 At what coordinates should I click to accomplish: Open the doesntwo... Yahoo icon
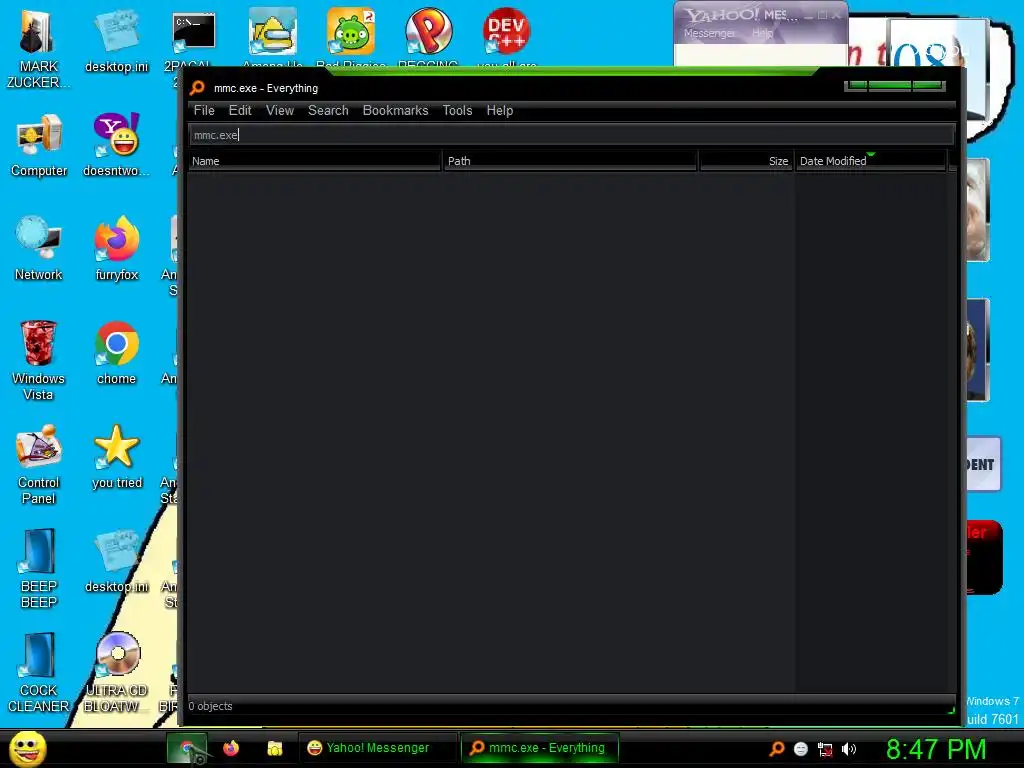[116, 145]
